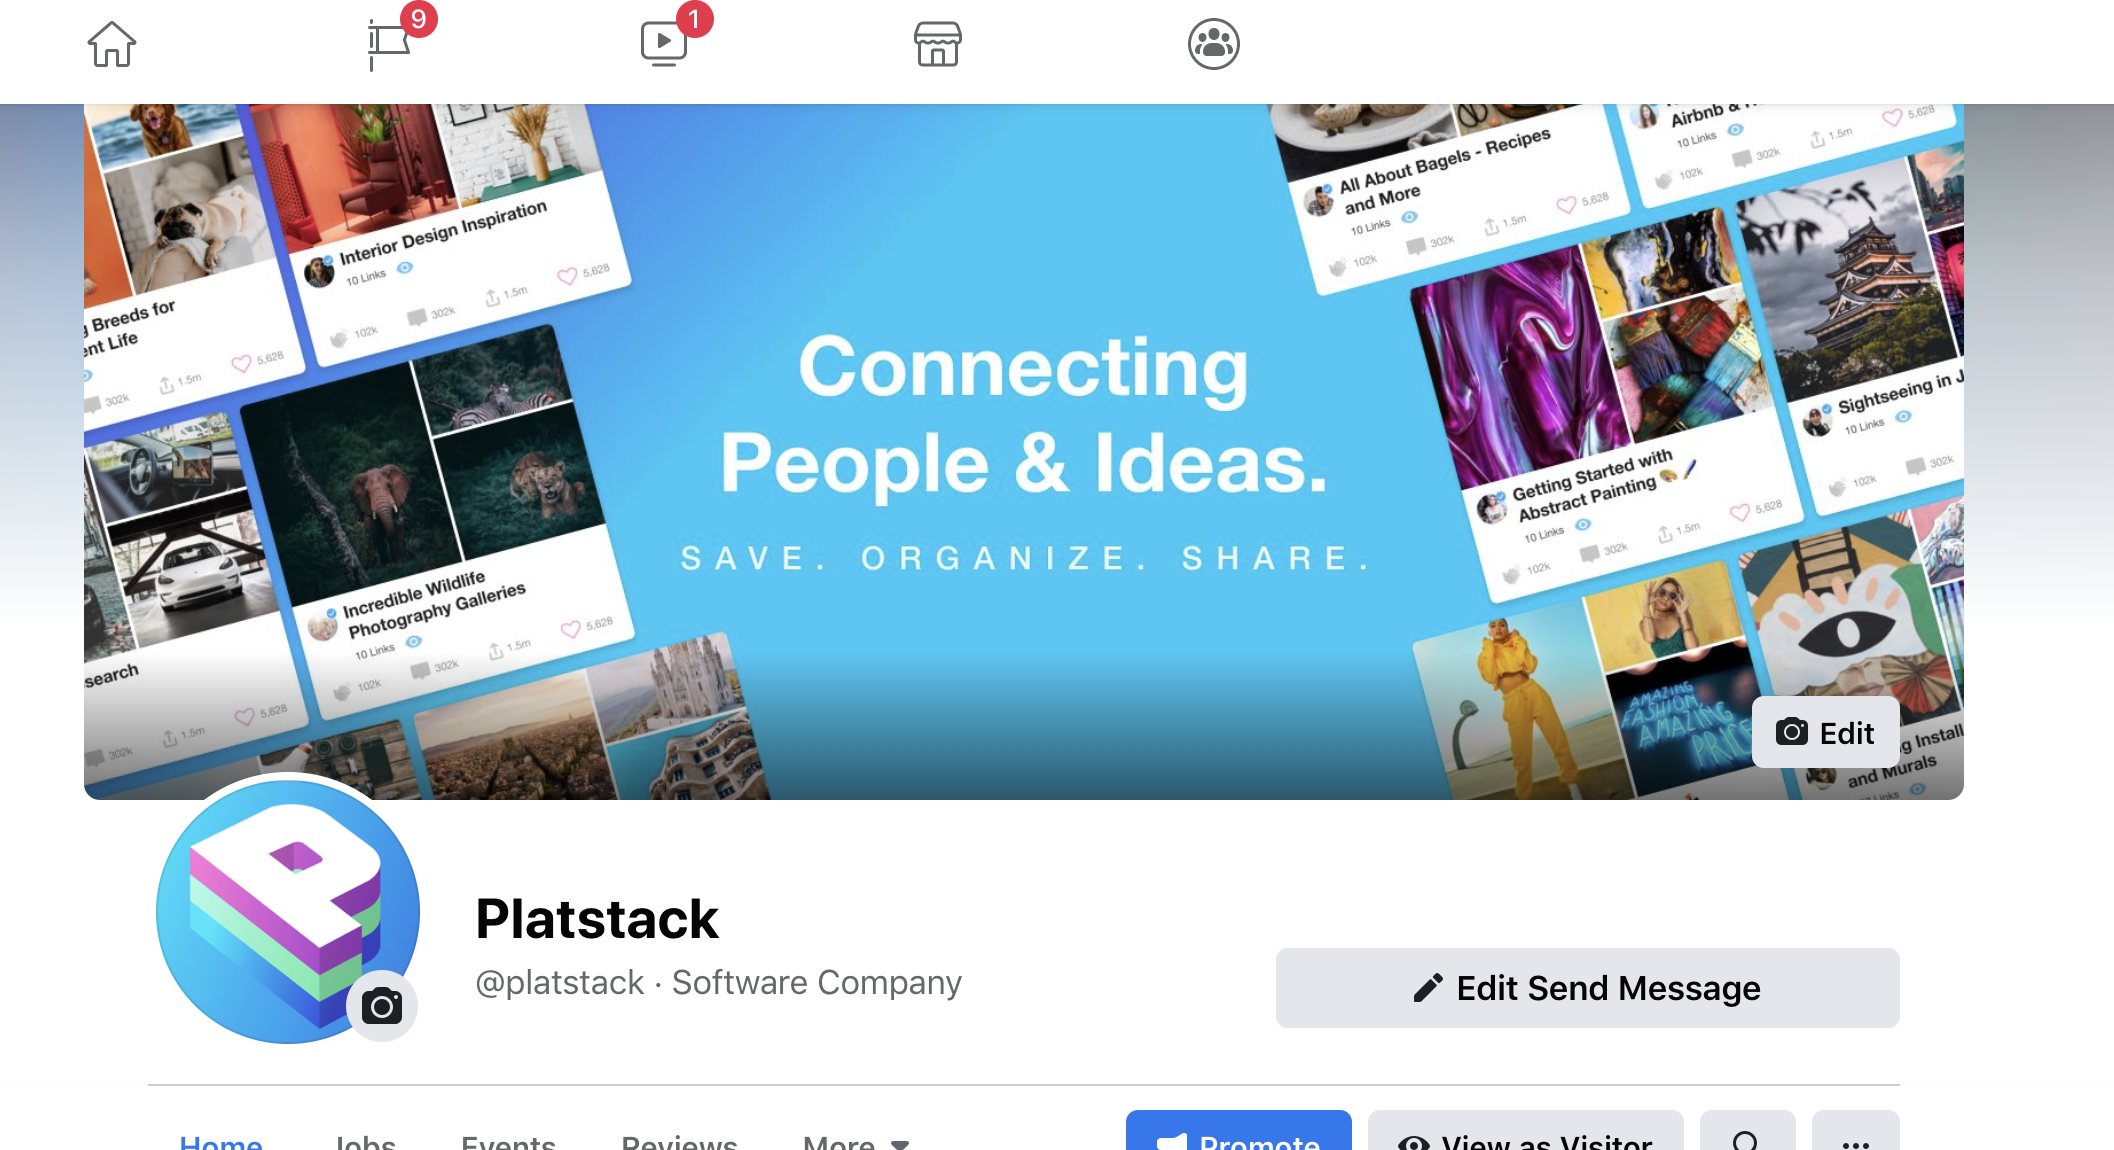Go to the Facebook Home feed icon
Viewport: 2114px width, 1150px height.
(x=111, y=45)
